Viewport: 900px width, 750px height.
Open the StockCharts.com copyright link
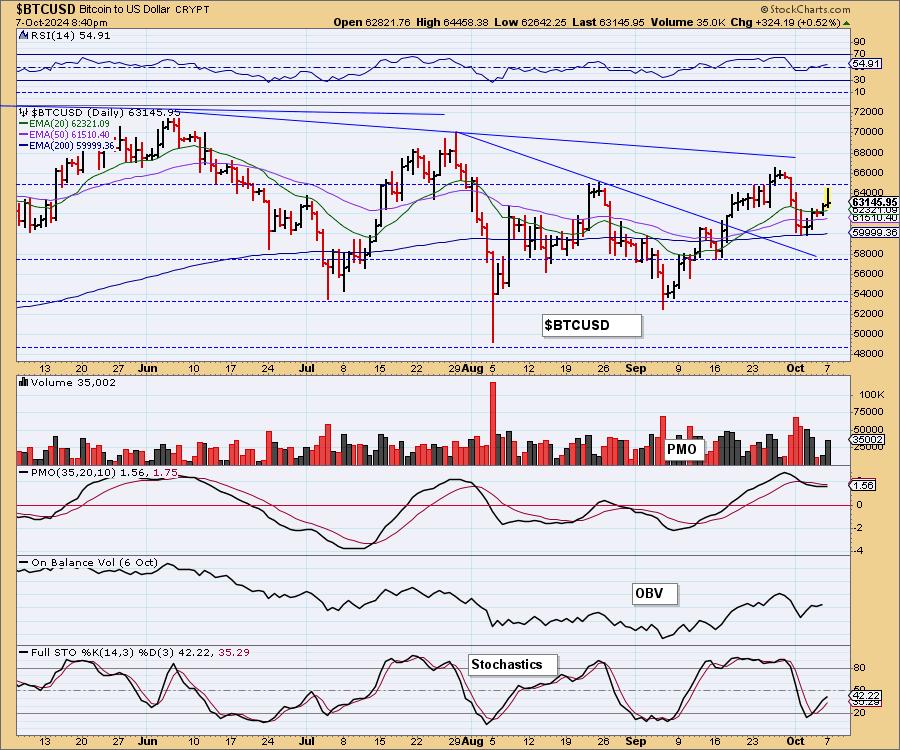(805, 9)
